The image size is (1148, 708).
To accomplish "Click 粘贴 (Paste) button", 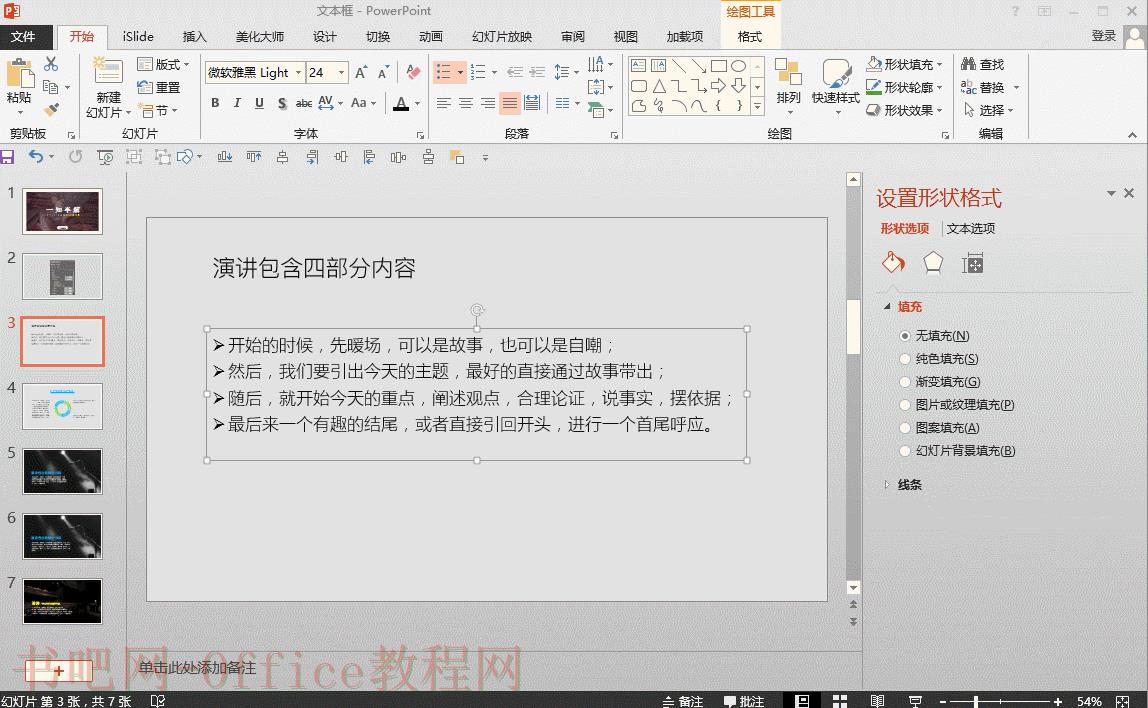I will coord(20,86).
